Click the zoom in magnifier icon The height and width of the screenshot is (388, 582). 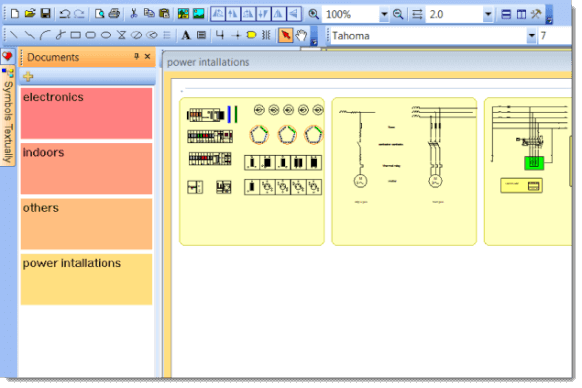[313, 14]
